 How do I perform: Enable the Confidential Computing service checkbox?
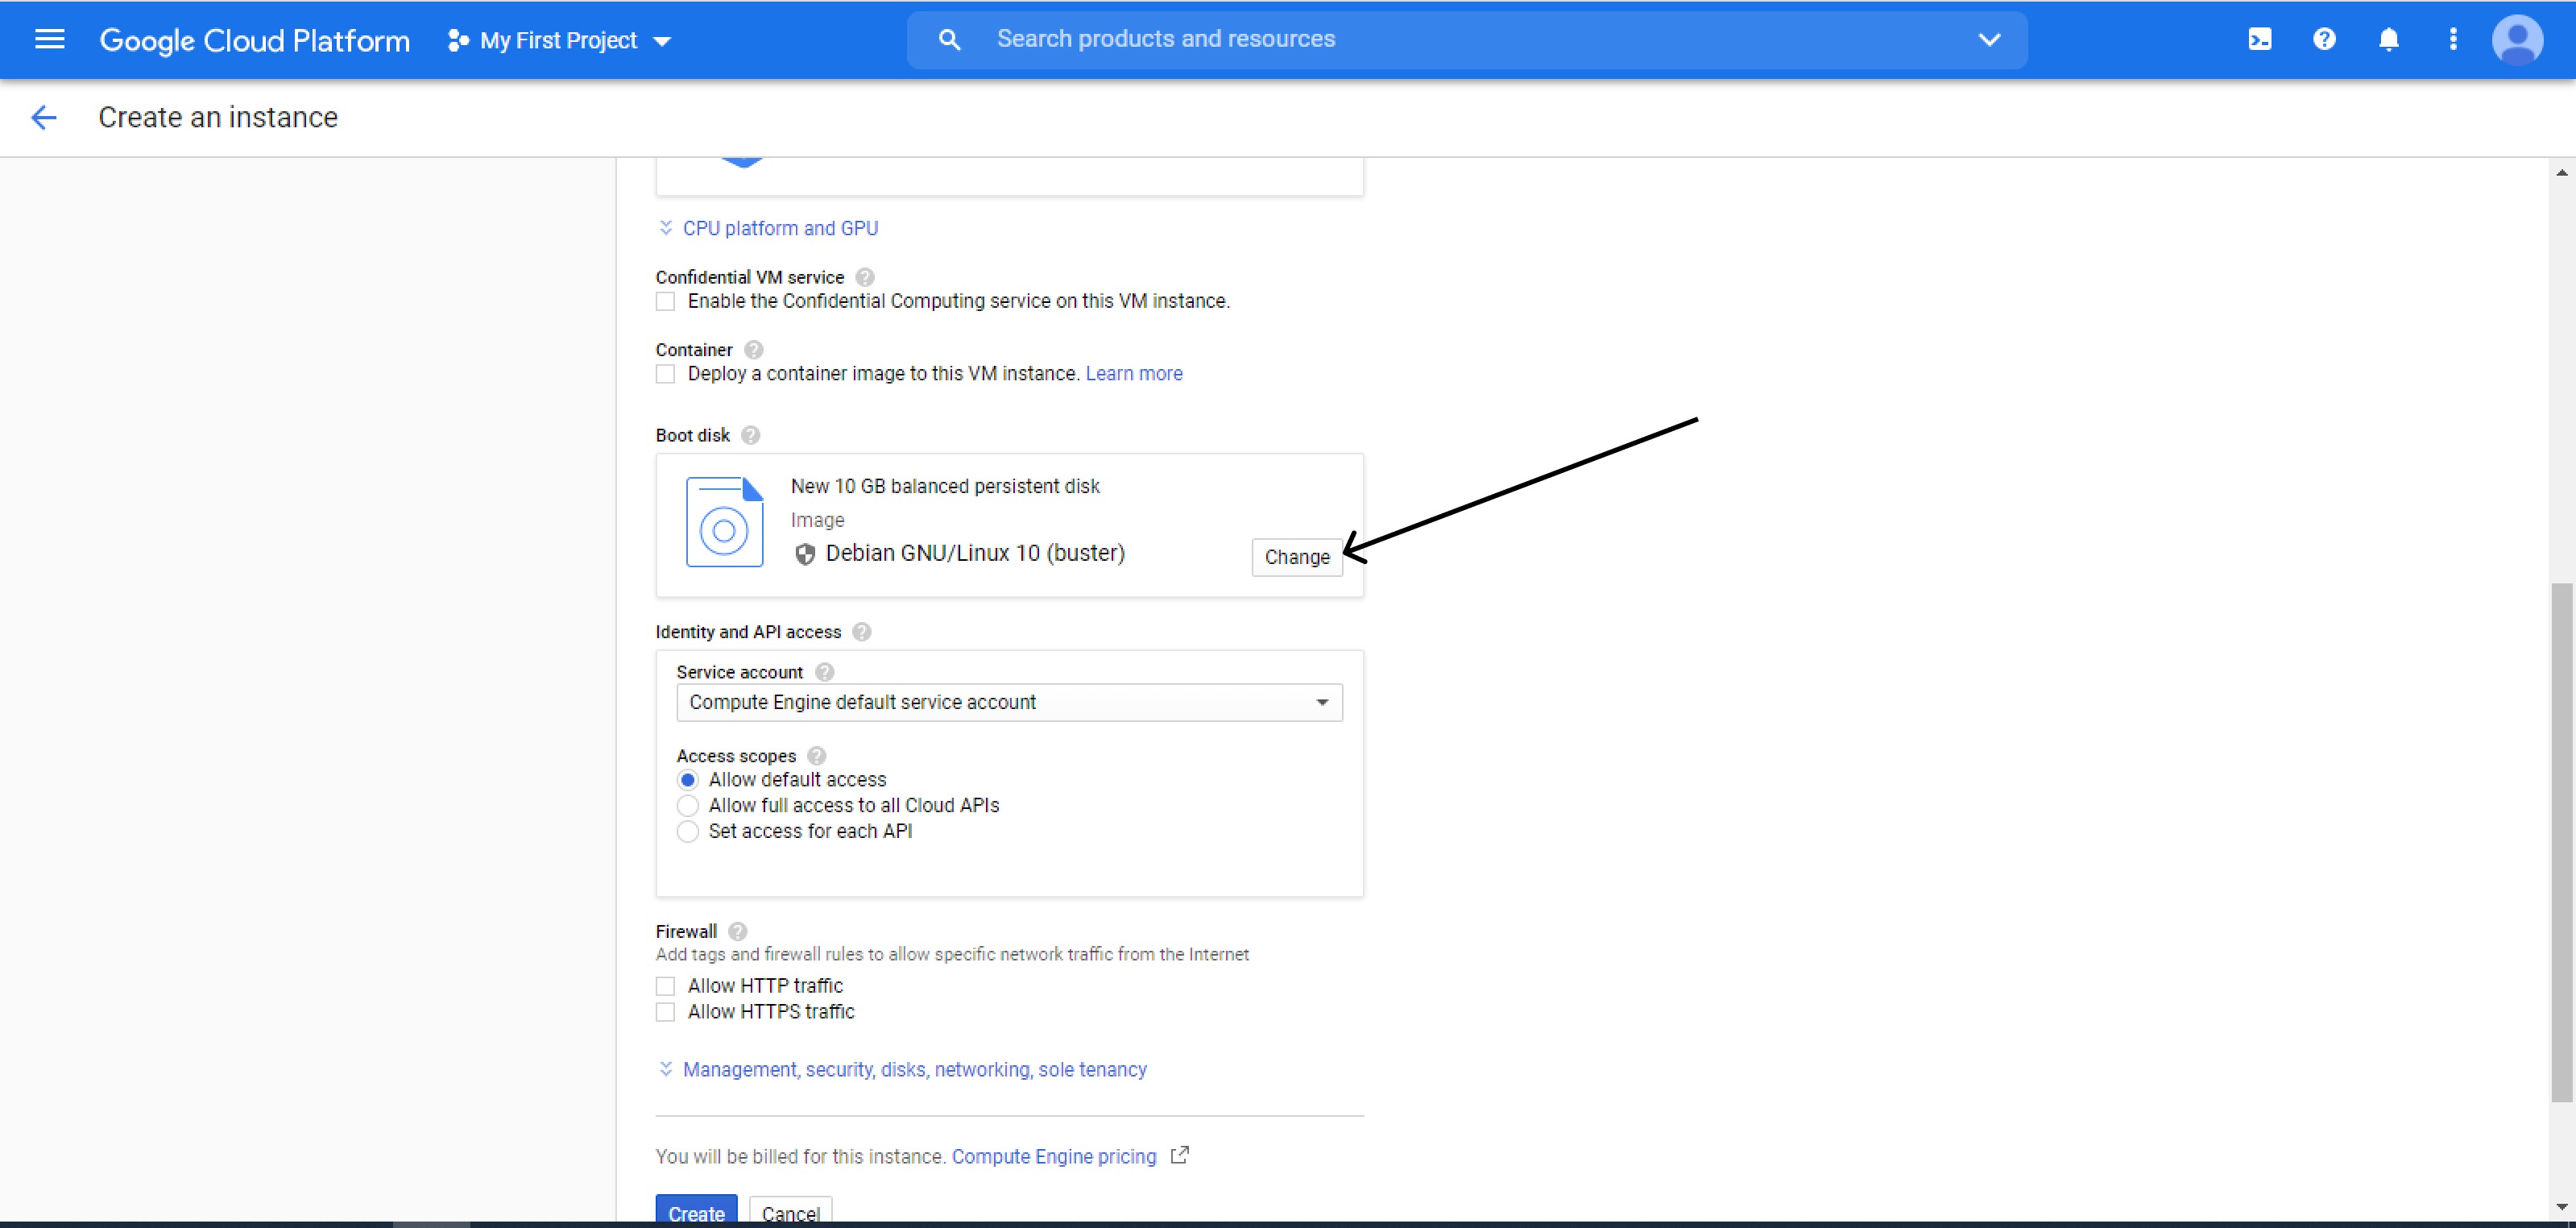(665, 302)
